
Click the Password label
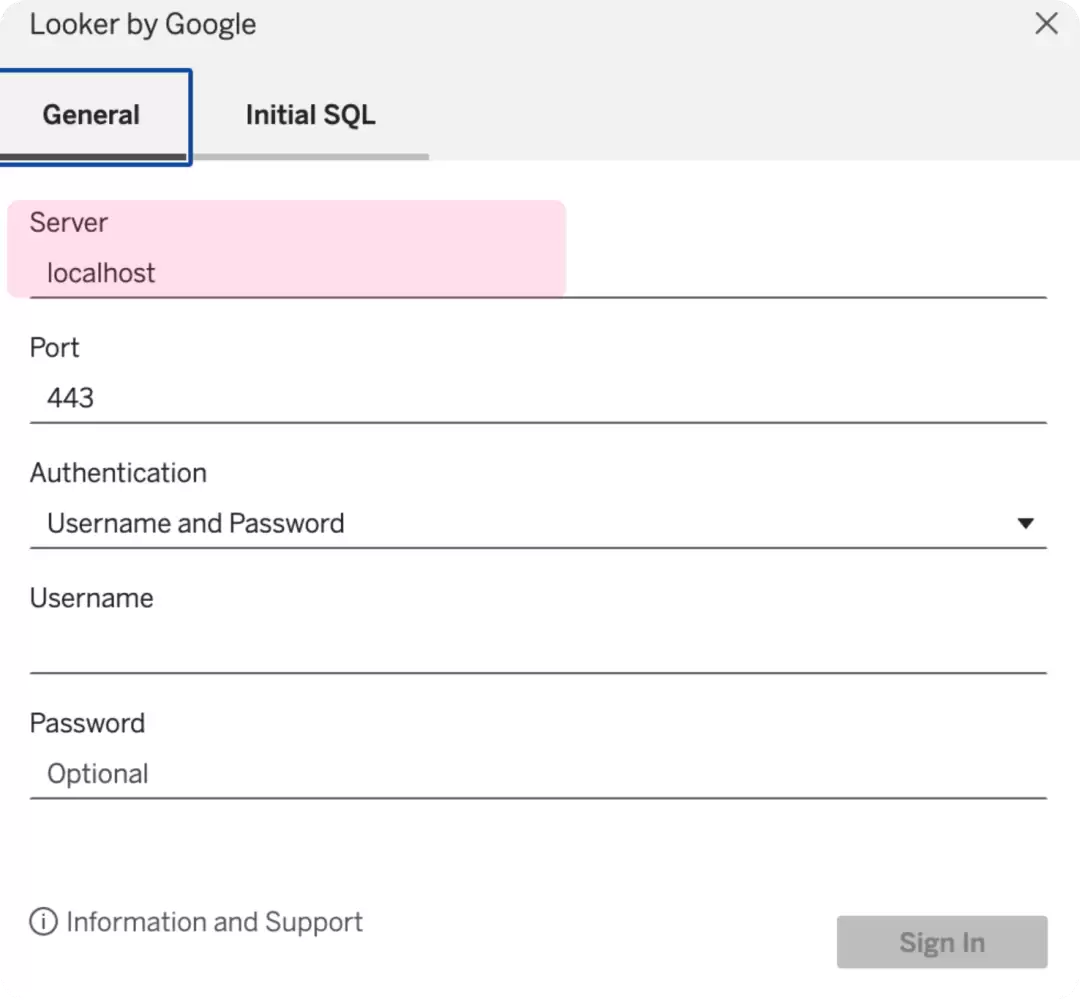tap(87, 724)
